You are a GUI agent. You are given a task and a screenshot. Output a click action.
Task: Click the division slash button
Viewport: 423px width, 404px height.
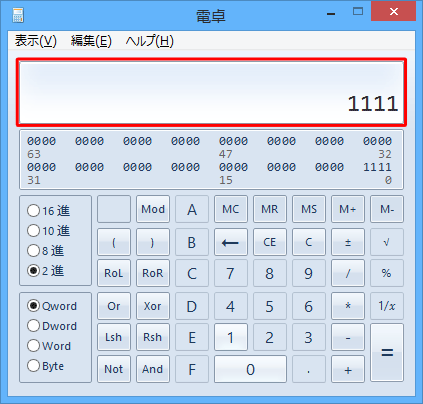pos(348,273)
